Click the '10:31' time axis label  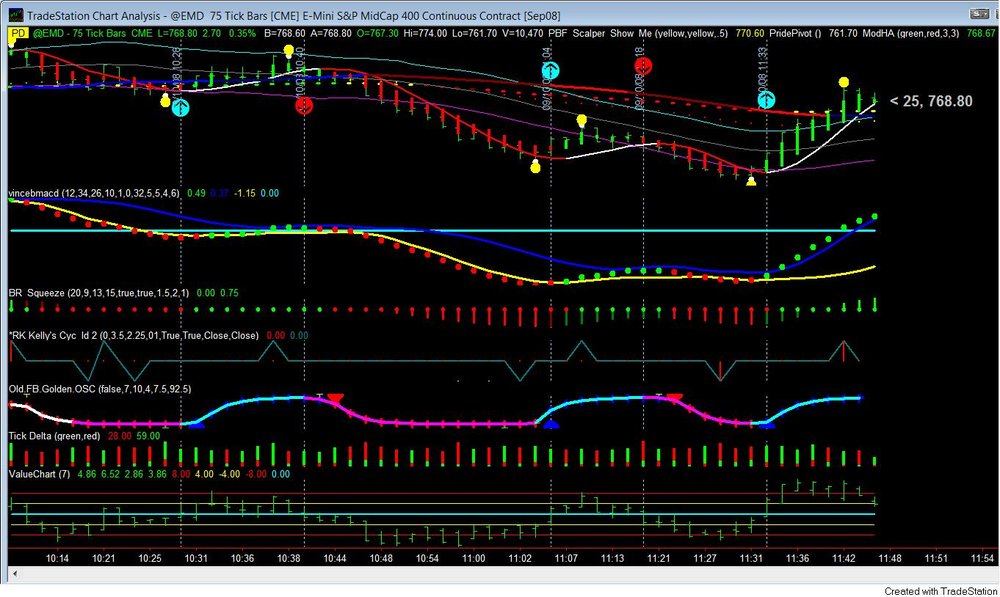[x=196, y=559]
